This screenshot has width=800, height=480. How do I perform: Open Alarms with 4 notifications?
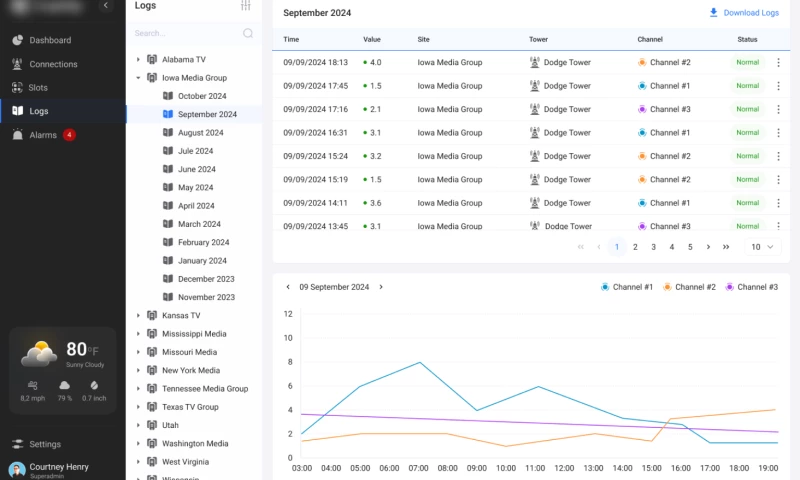43,135
